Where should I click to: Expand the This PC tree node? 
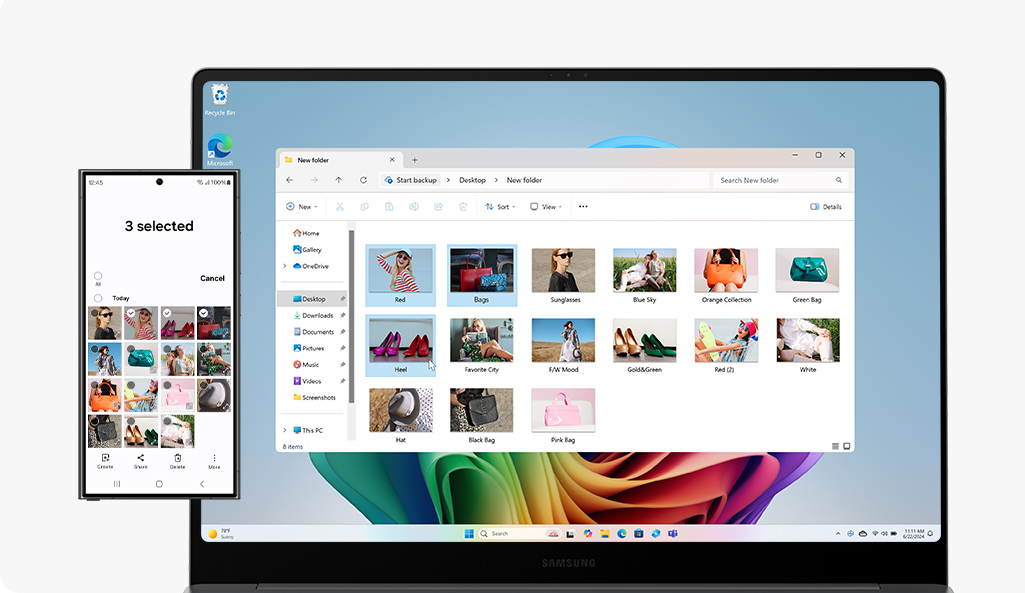coord(285,430)
